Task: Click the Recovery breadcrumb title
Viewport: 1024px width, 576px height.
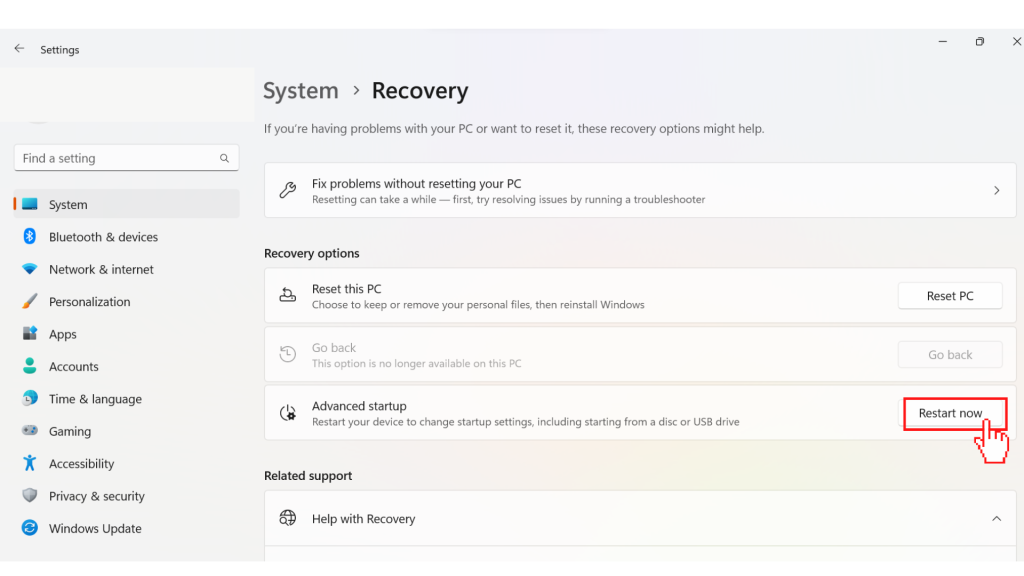Action: (x=420, y=90)
